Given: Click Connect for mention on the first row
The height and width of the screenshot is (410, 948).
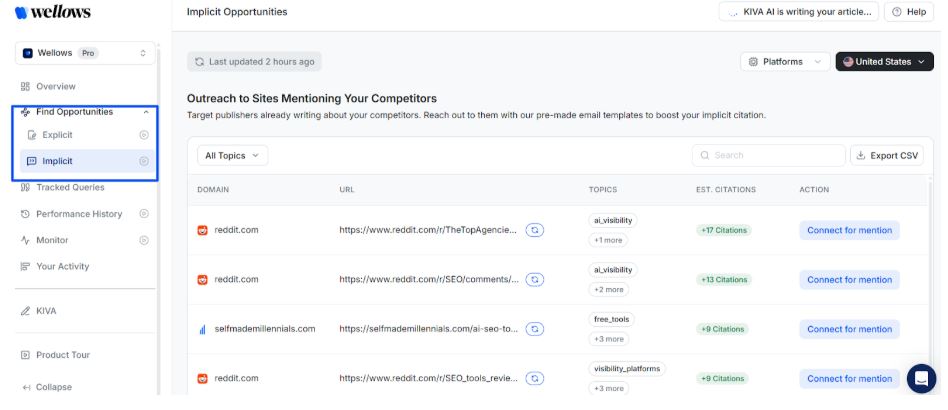Looking at the screenshot, I should point(849,230).
